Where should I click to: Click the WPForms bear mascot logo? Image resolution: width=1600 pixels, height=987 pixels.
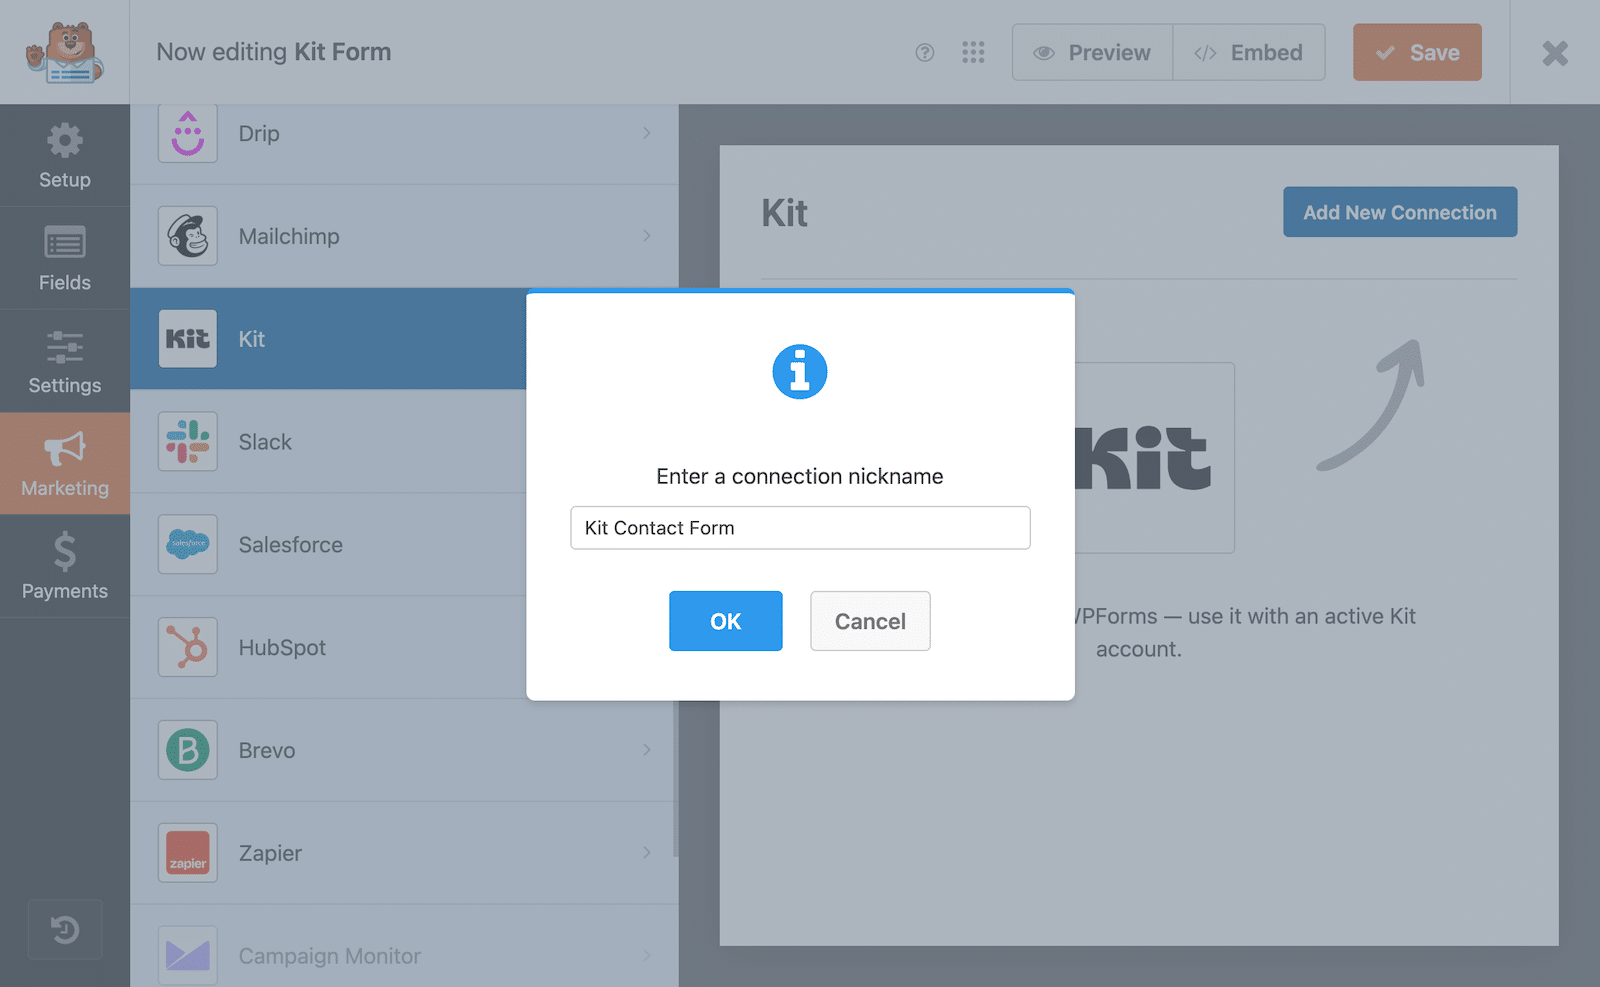click(64, 52)
